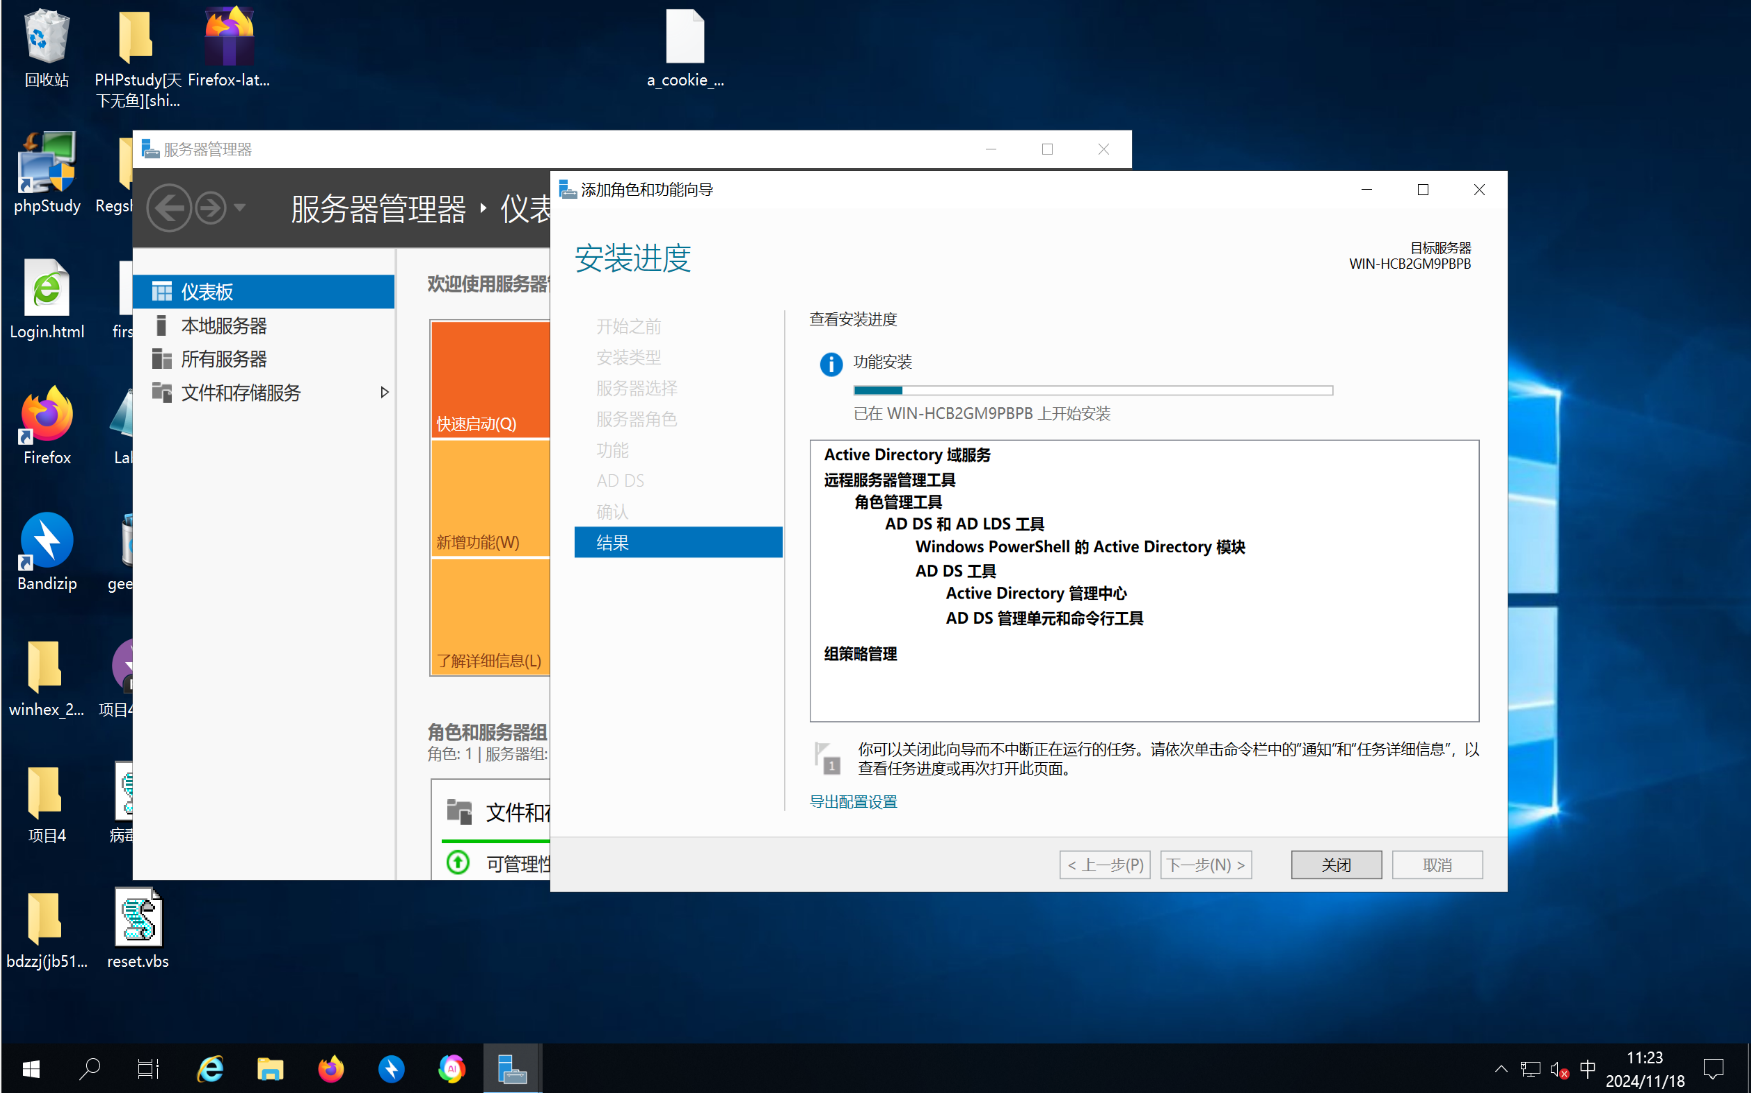This screenshot has height=1093, width=1751.
Task: Select 本地服务器 in the Server Manager sidebar
Action: (222, 324)
